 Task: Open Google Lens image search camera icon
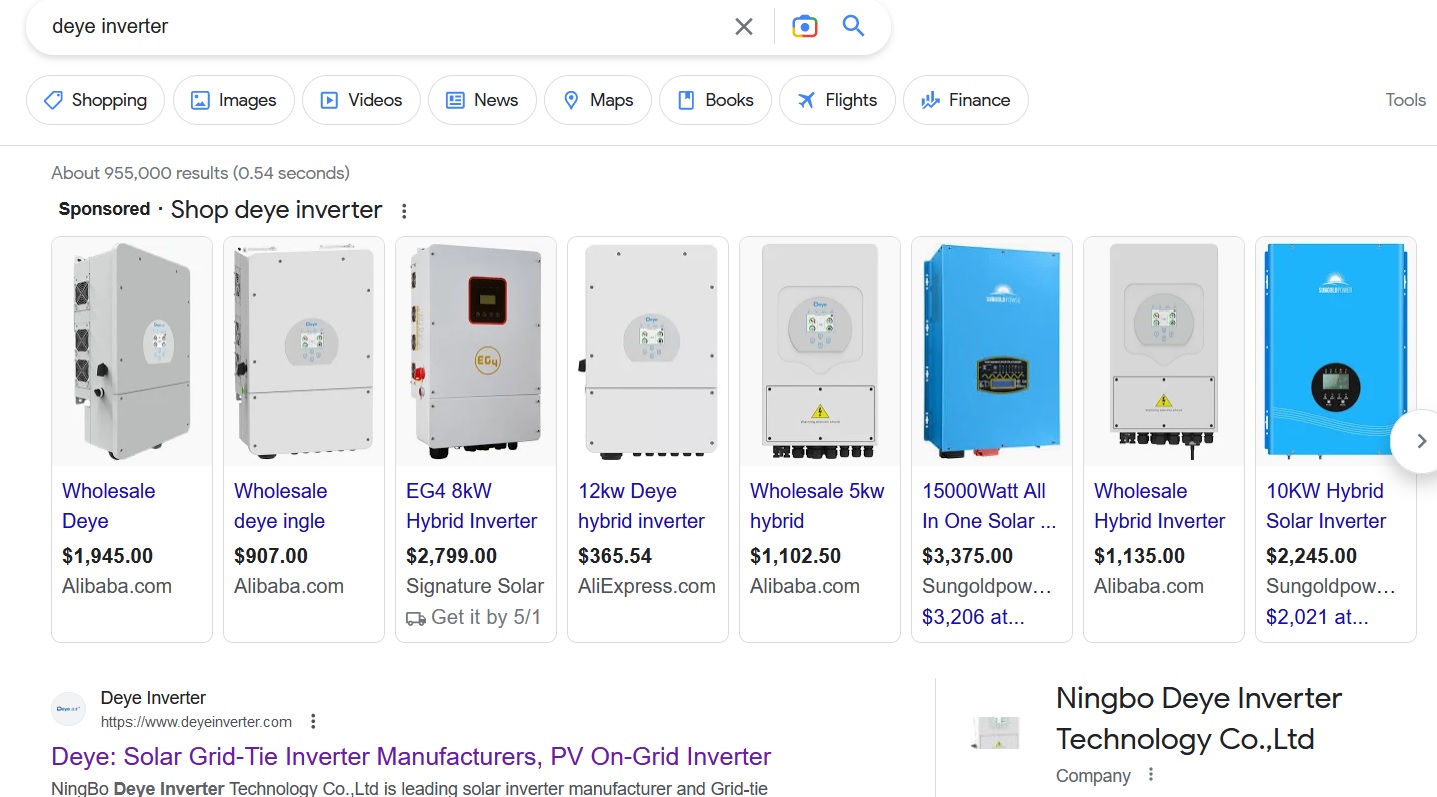(x=804, y=27)
